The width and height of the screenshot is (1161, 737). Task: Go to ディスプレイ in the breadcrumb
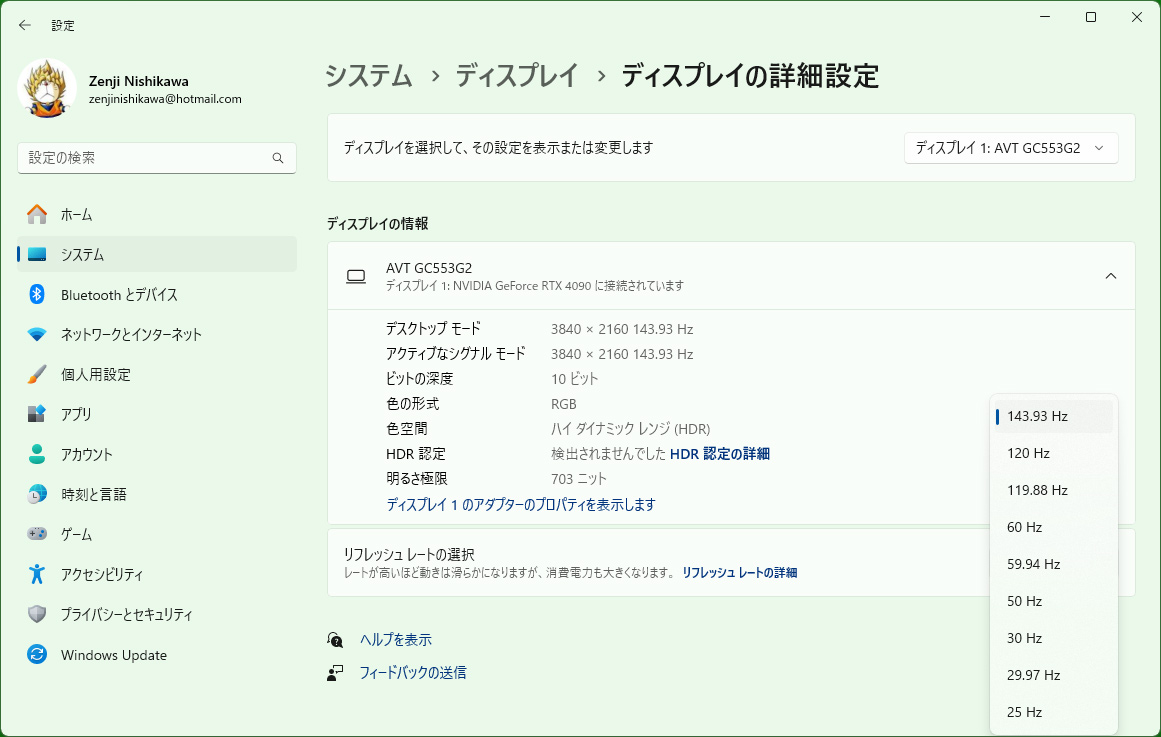click(517, 75)
